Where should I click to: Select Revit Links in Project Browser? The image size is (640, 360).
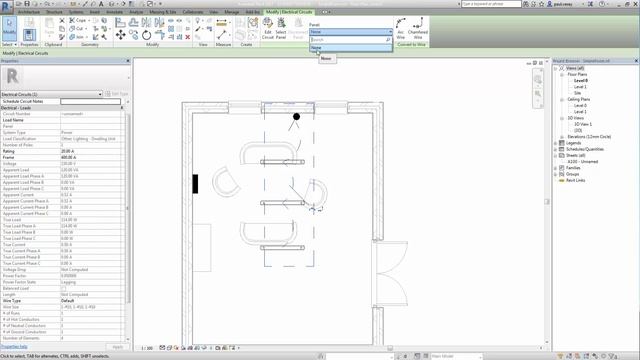coord(576,180)
